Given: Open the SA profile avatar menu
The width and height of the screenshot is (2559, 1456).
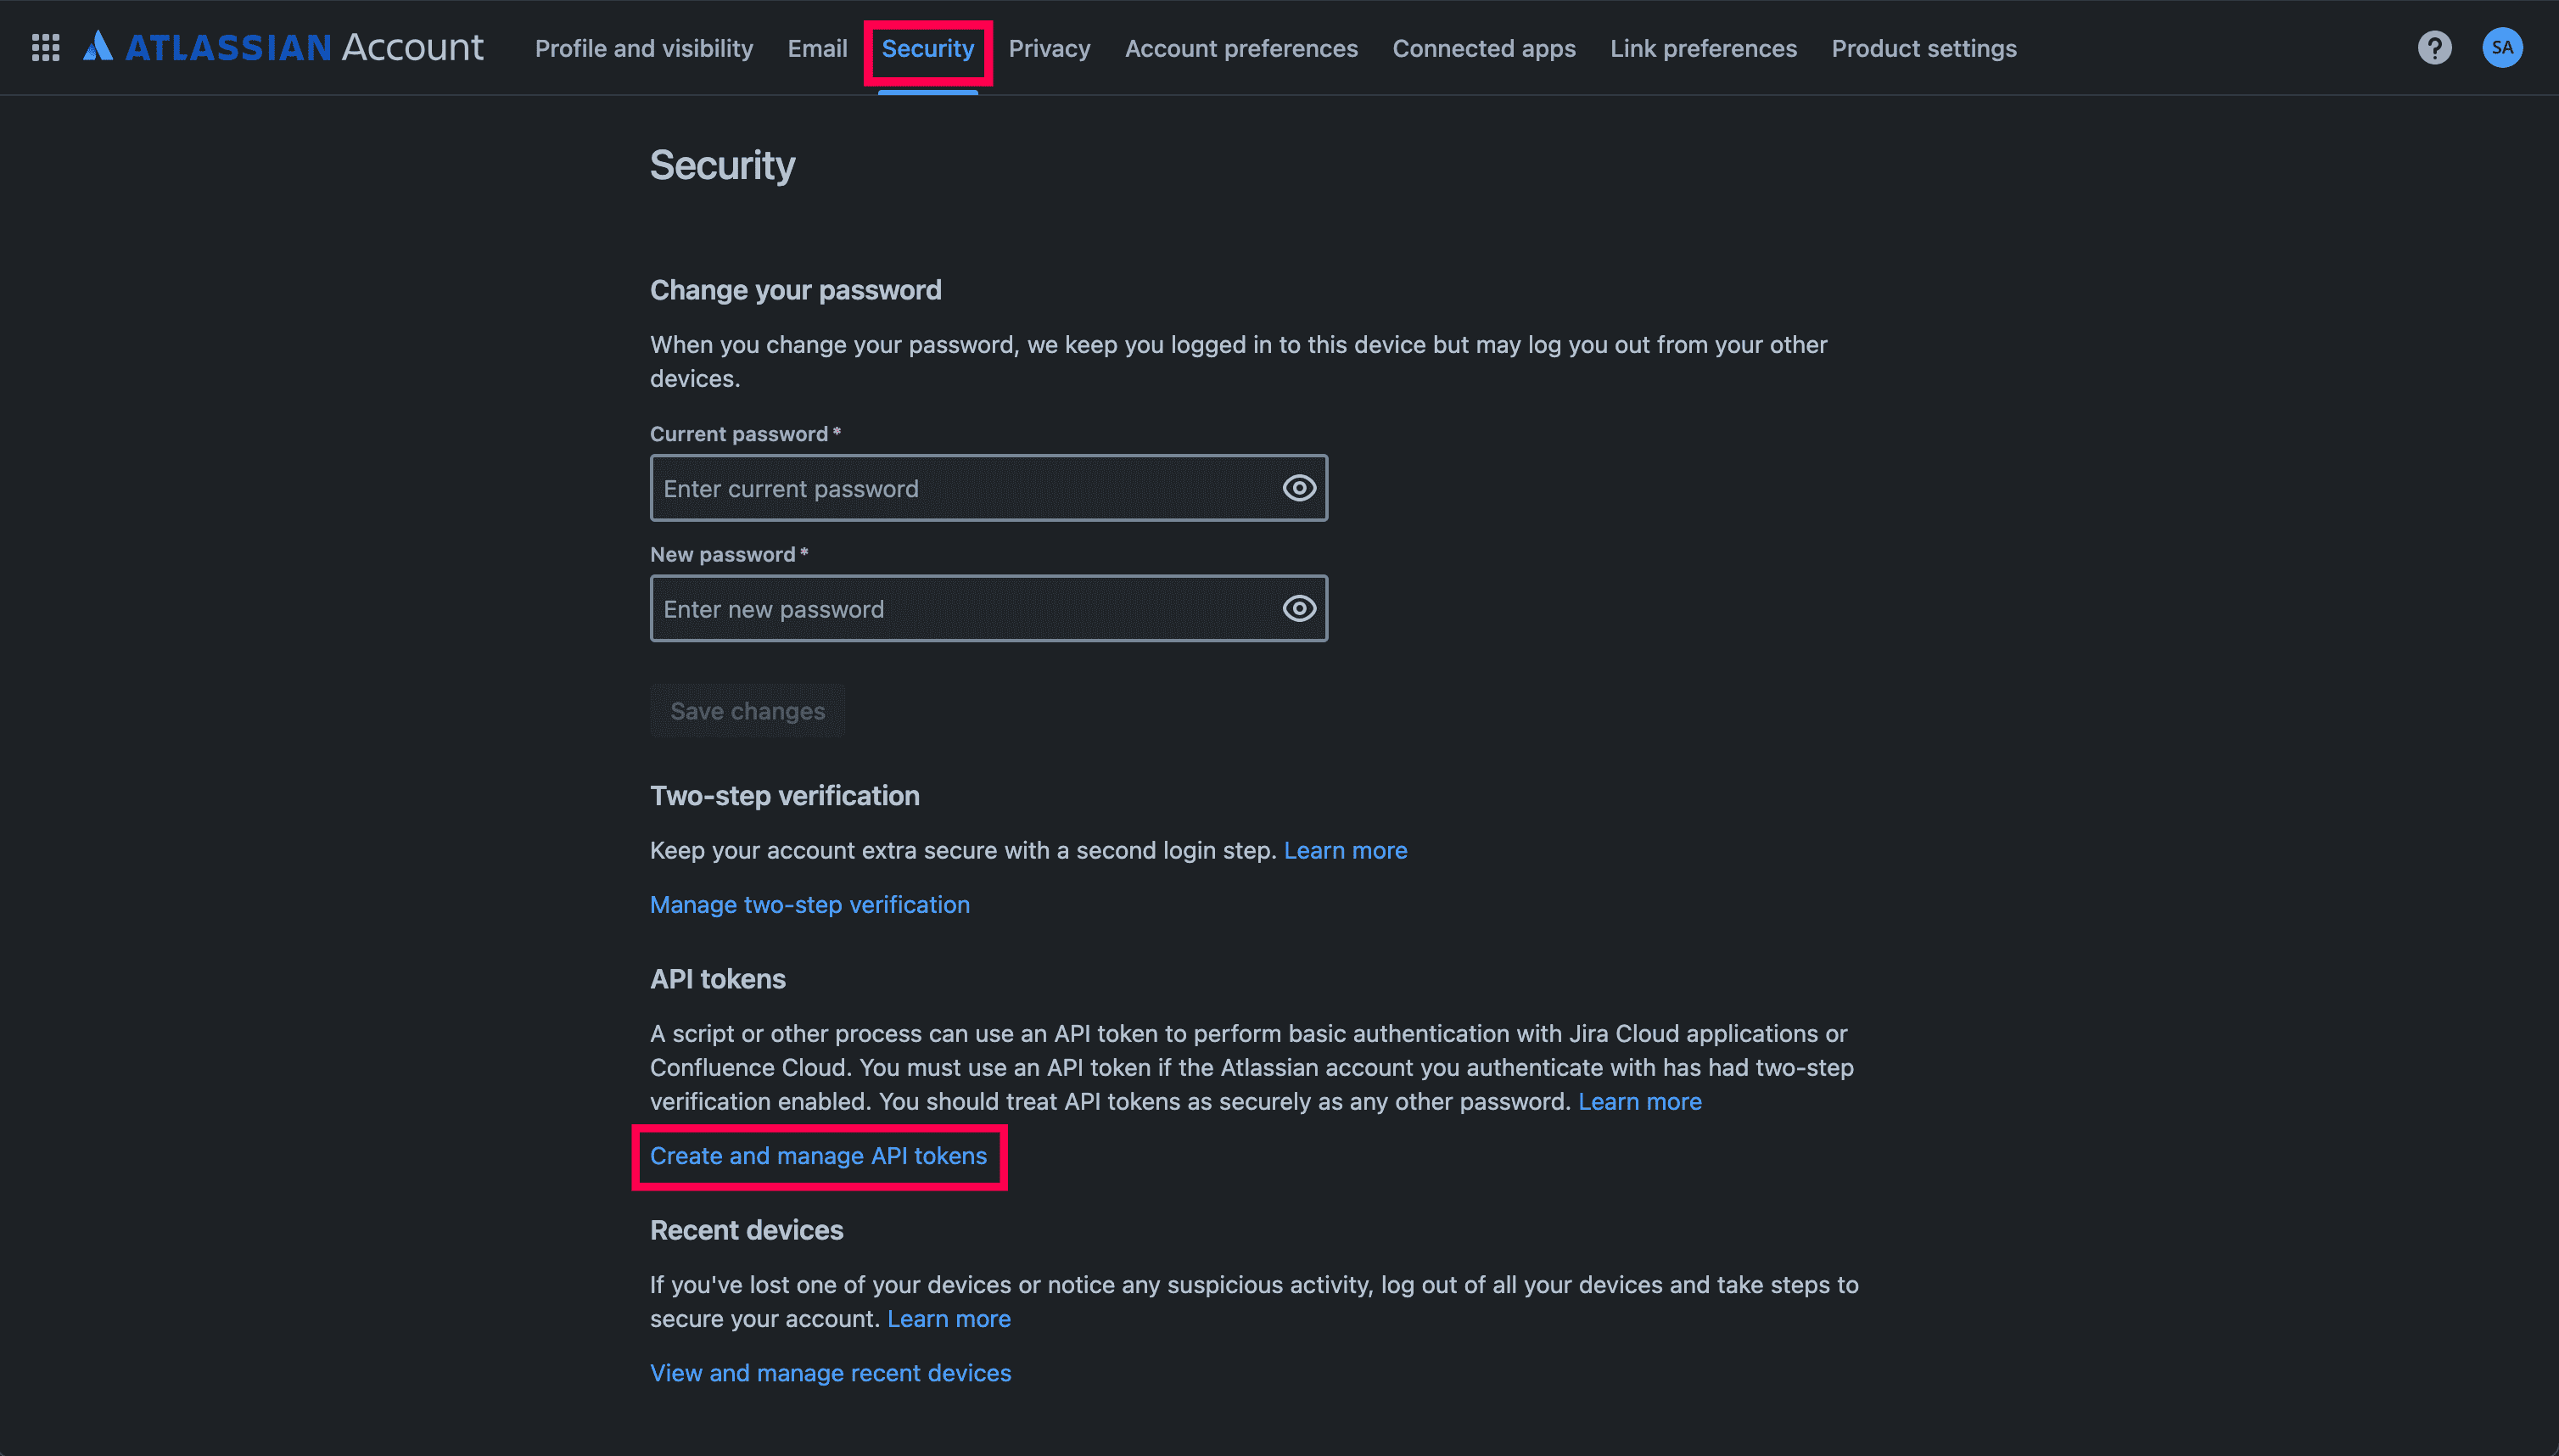Looking at the screenshot, I should coord(2501,48).
